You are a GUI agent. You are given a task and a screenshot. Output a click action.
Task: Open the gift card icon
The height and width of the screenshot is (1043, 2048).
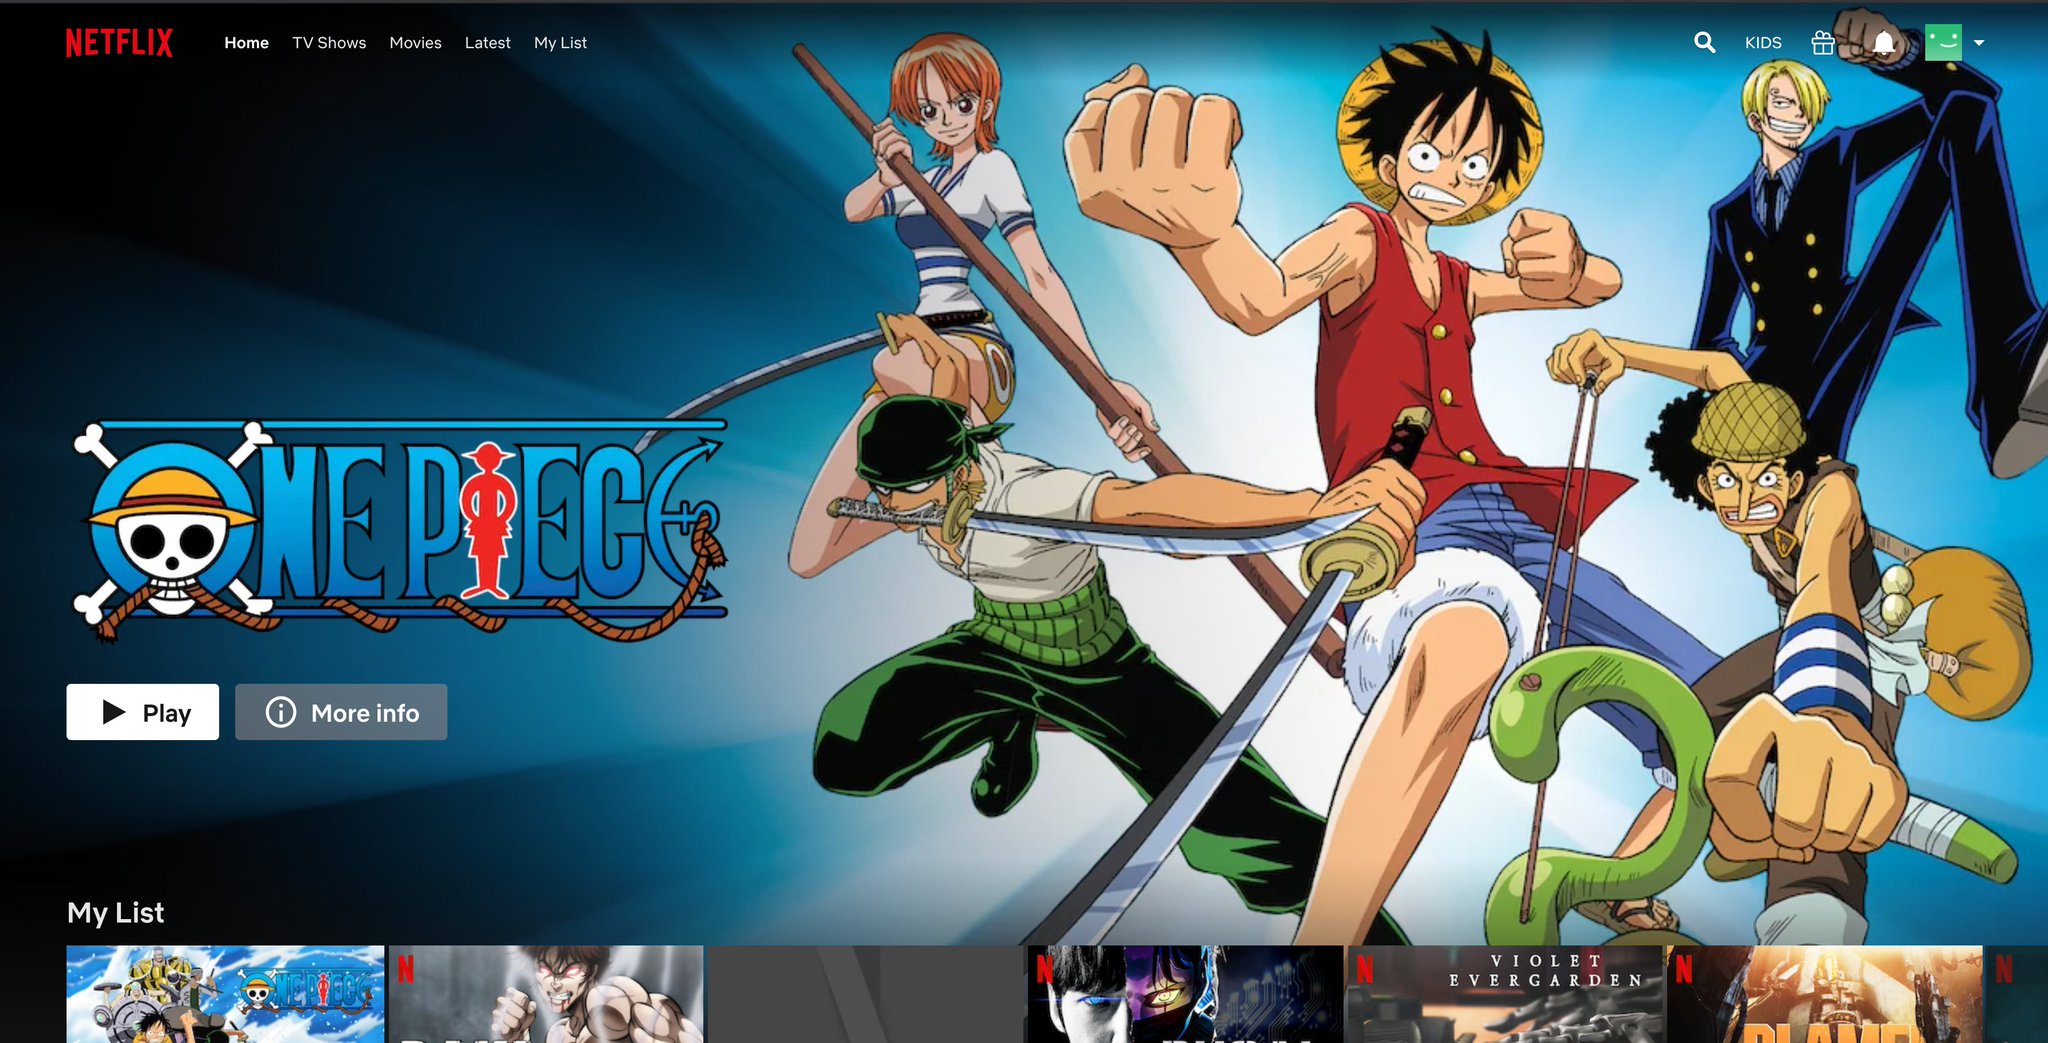point(1823,42)
